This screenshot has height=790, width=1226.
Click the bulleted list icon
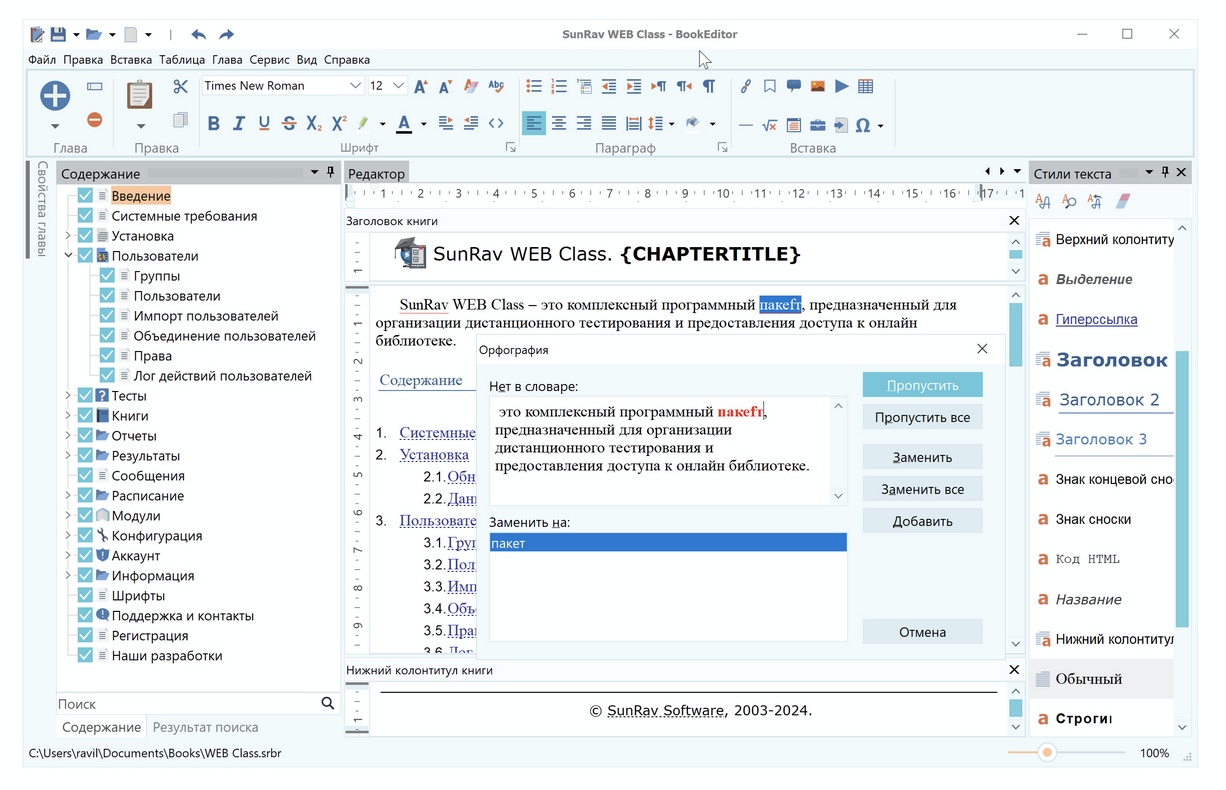[534, 86]
